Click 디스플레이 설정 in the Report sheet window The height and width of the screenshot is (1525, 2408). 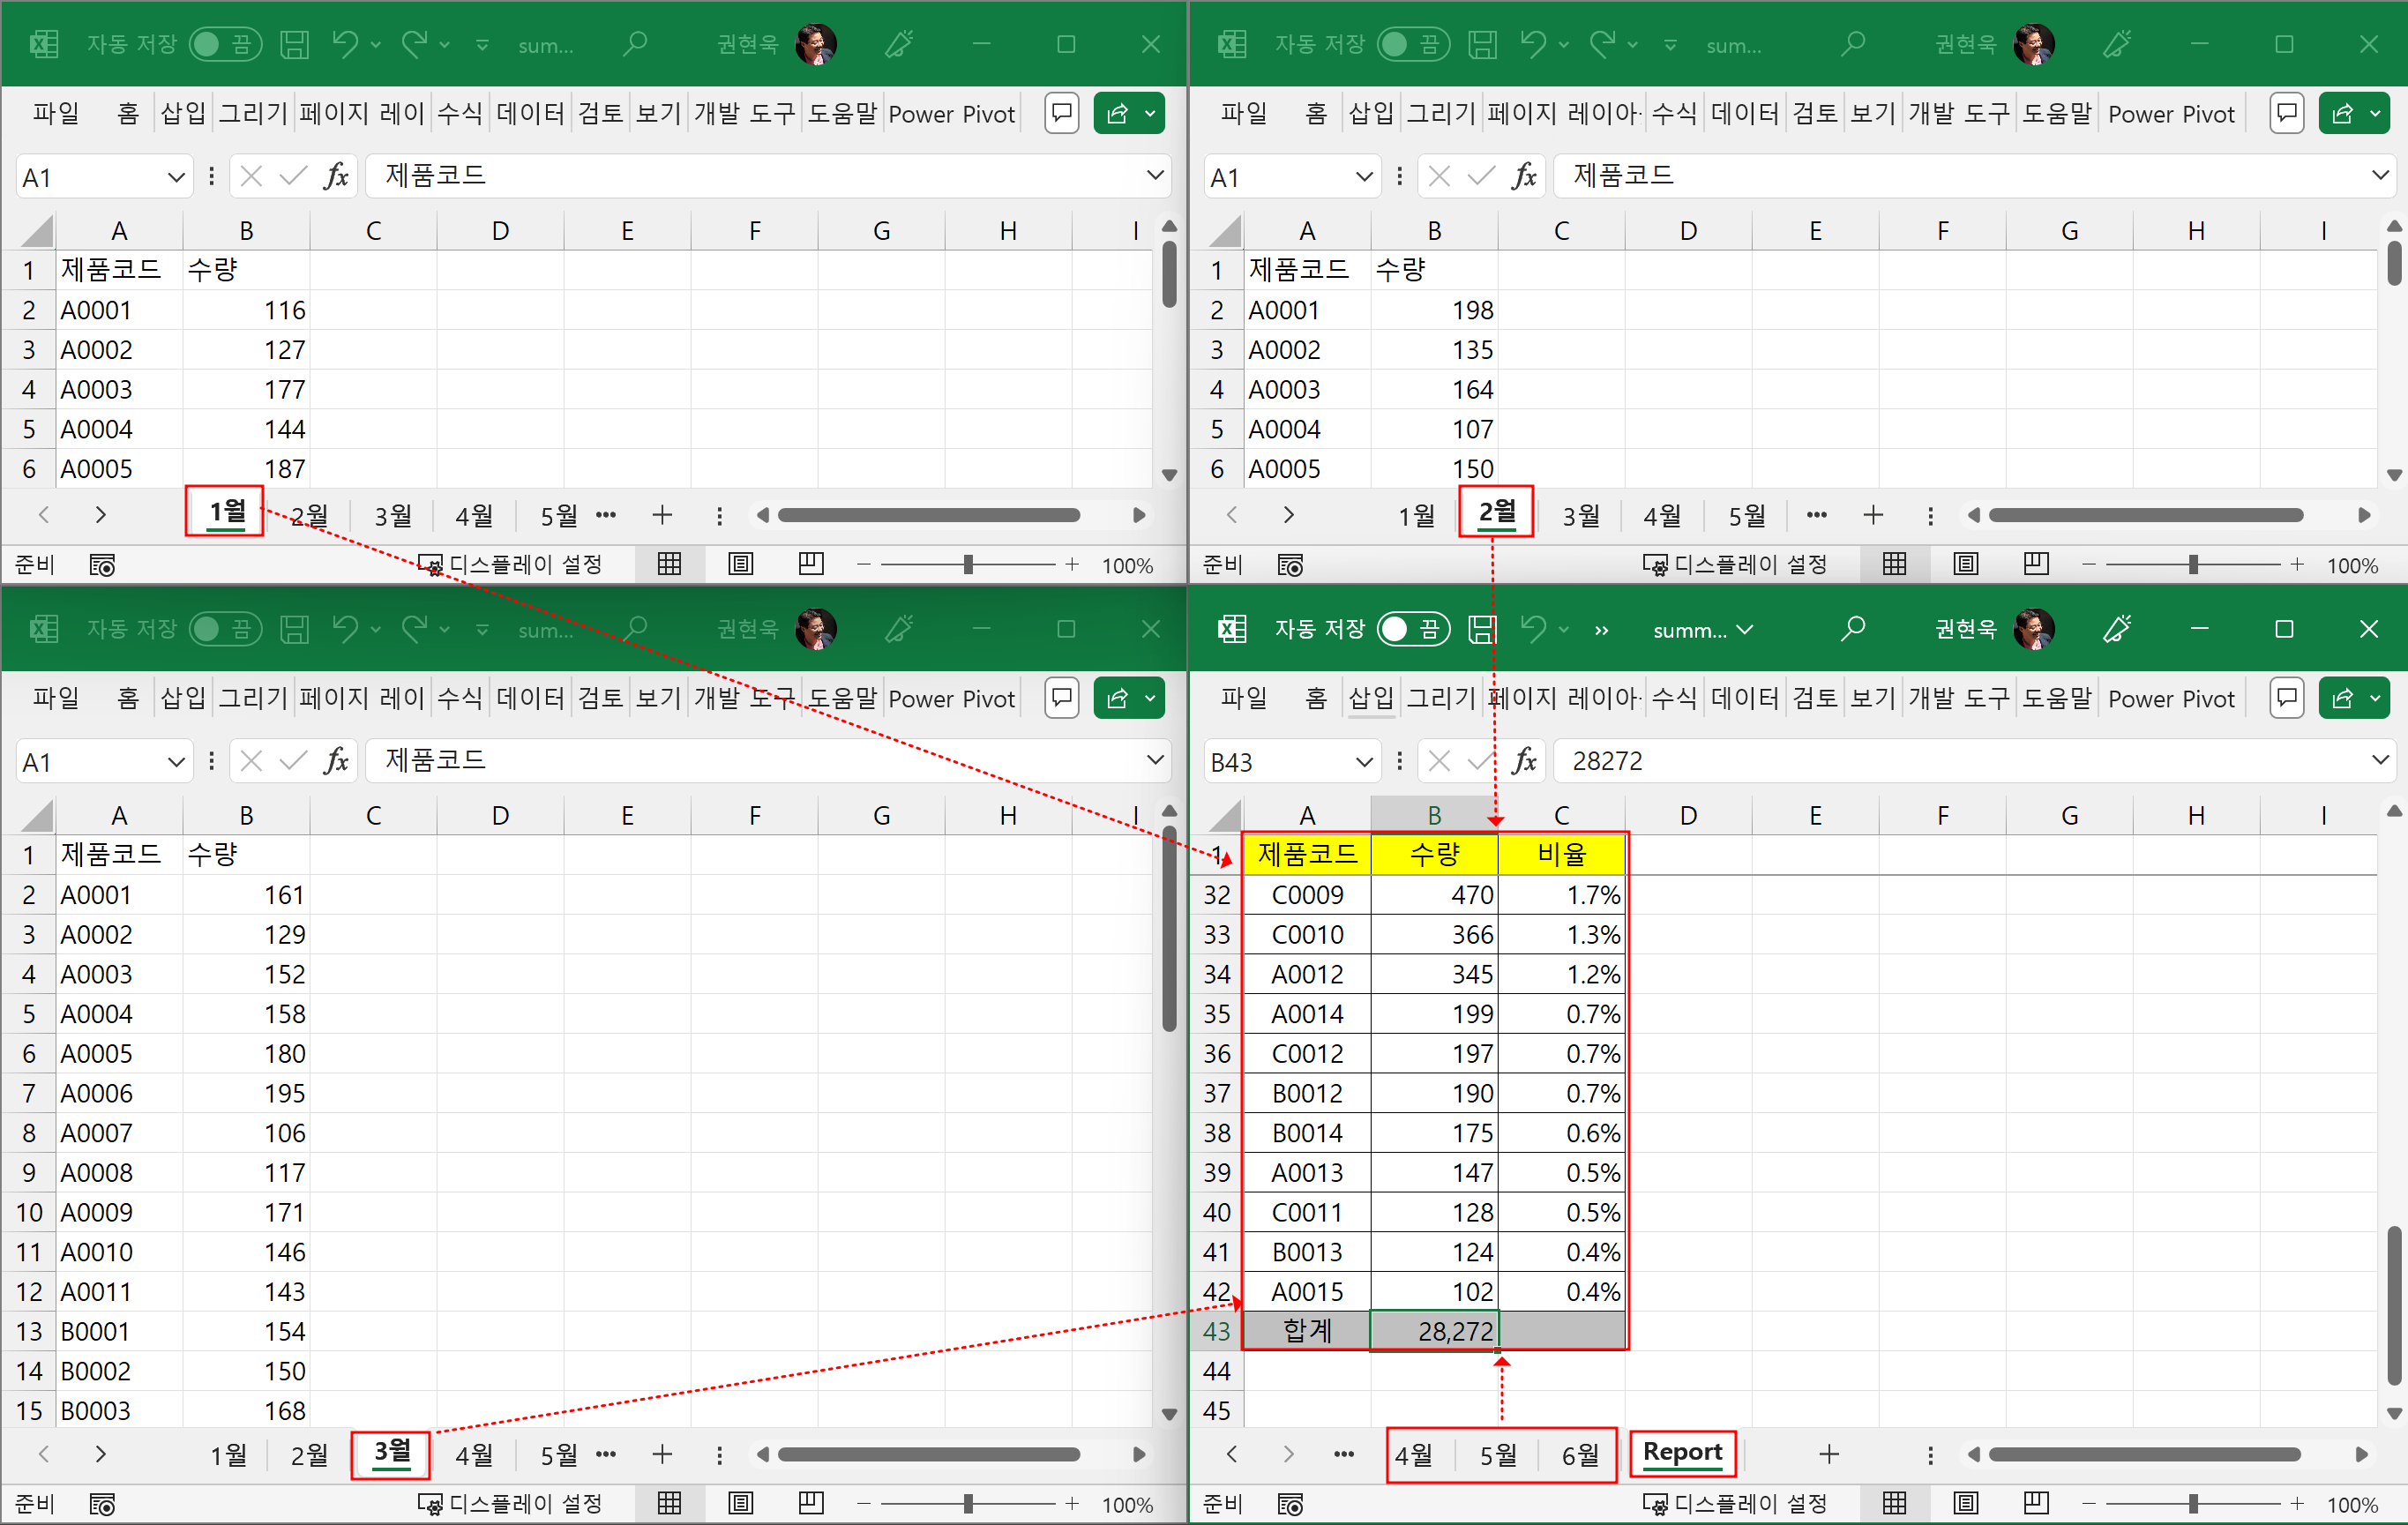1735,1503
